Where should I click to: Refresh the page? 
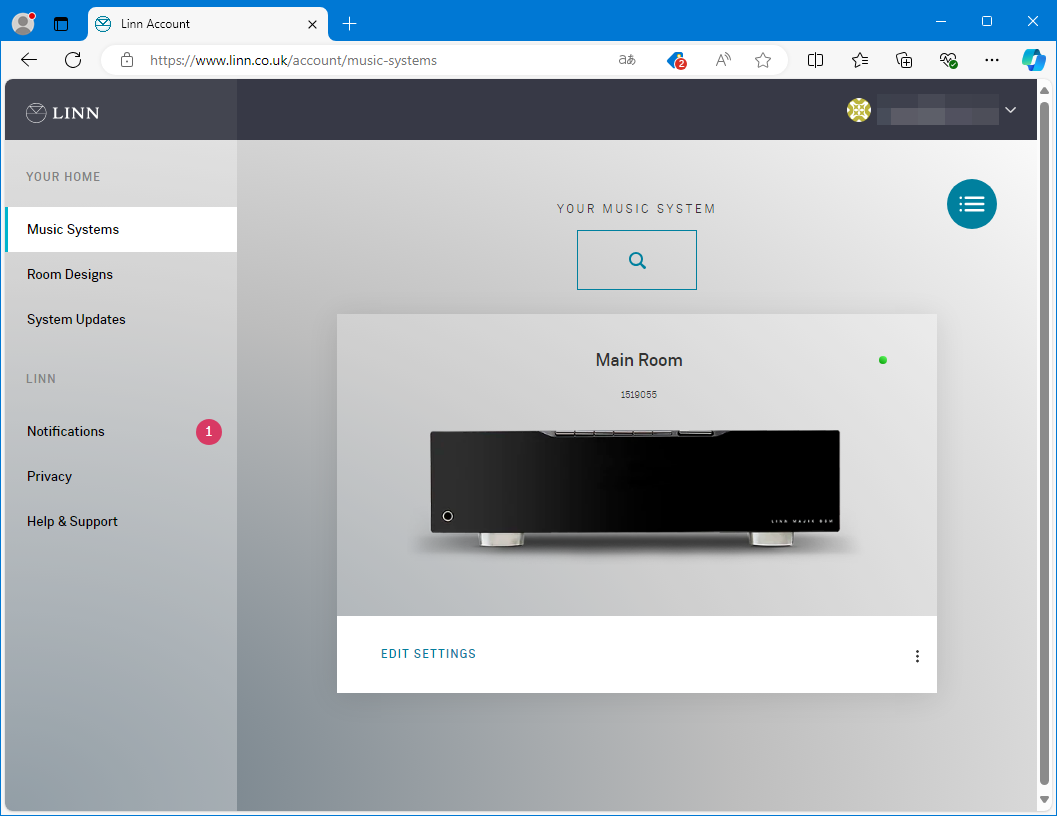(73, 60)
